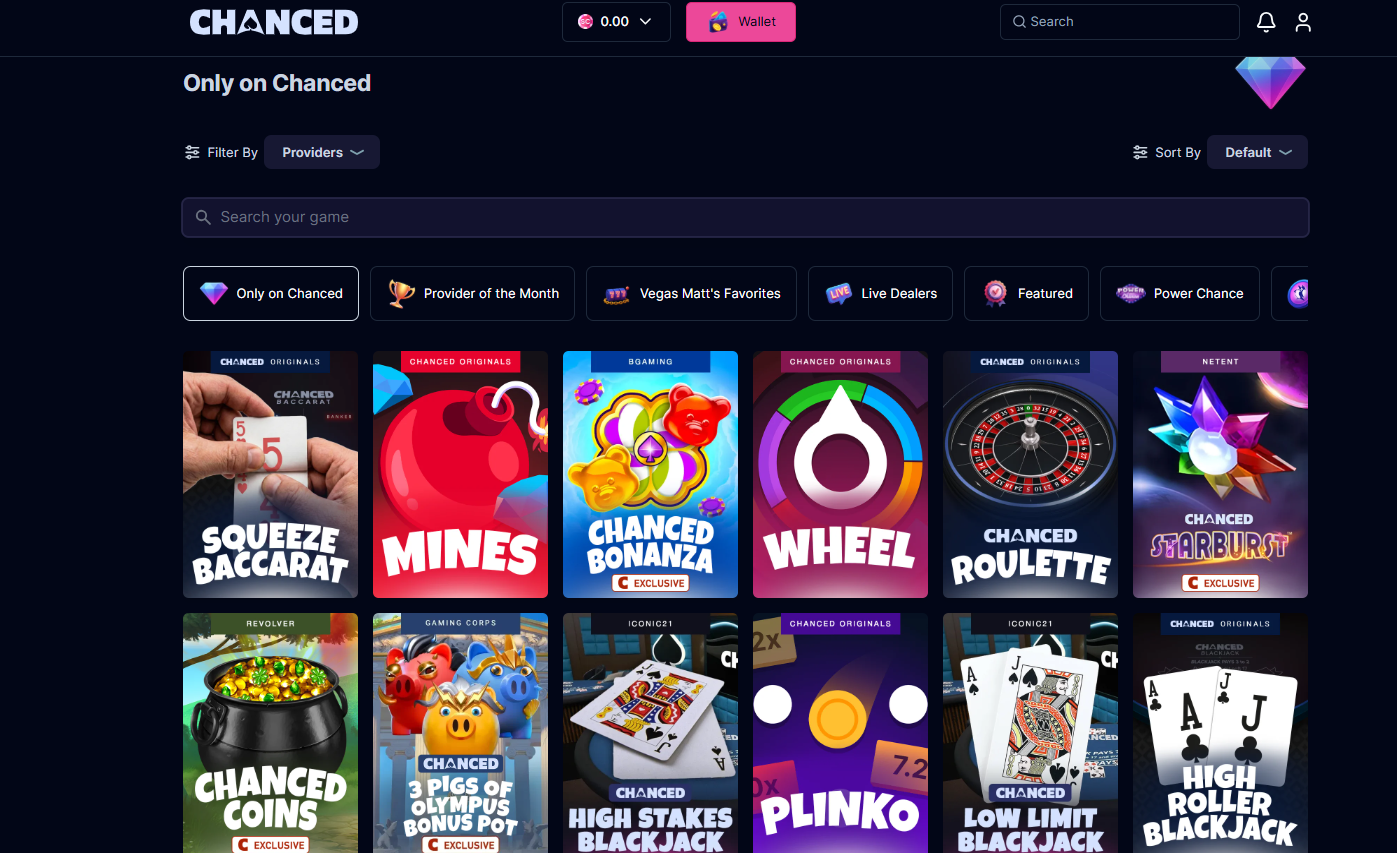Expand the 0.00 balance dropdown
This screenshot has width=1397, height=853.
(x=616, y=21)
